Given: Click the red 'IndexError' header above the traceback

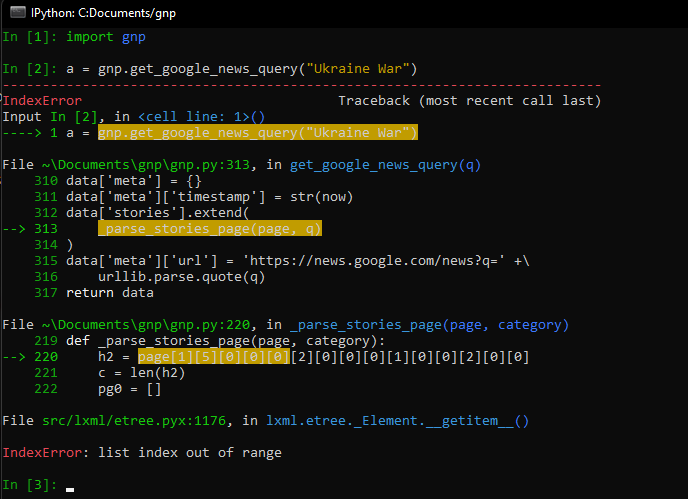Looking at the screenshot, I should [42, 101].
